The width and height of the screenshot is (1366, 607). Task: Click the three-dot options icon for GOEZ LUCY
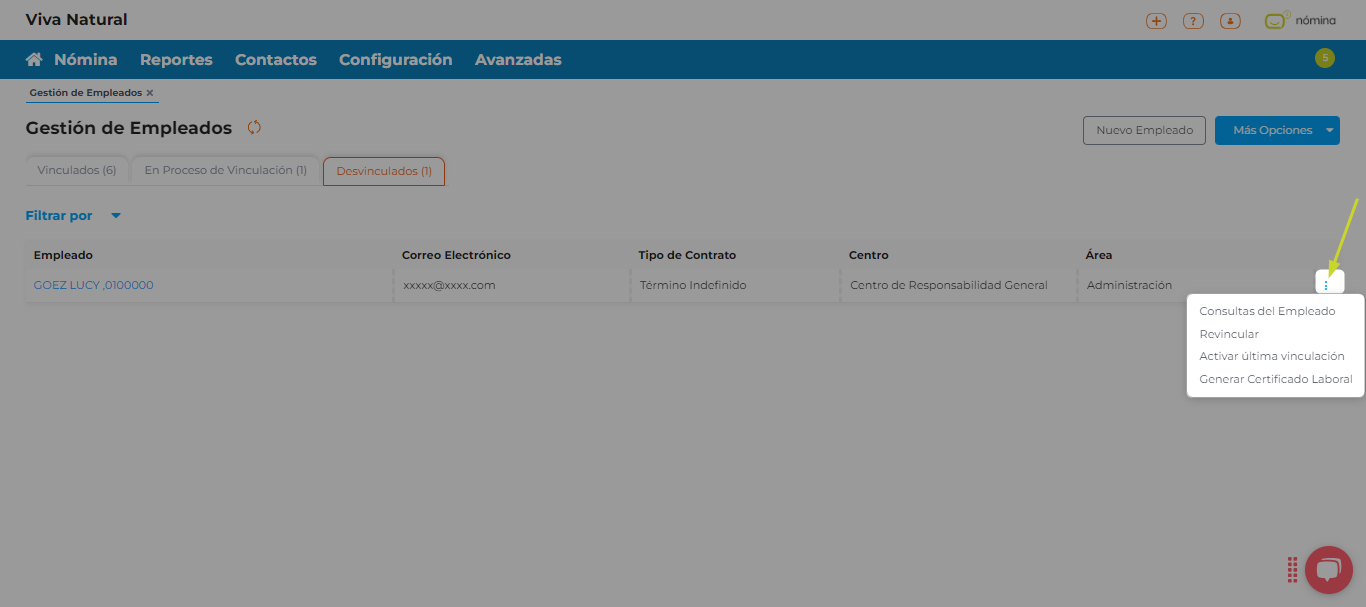pyautogui.click(x=1326, y=285)
